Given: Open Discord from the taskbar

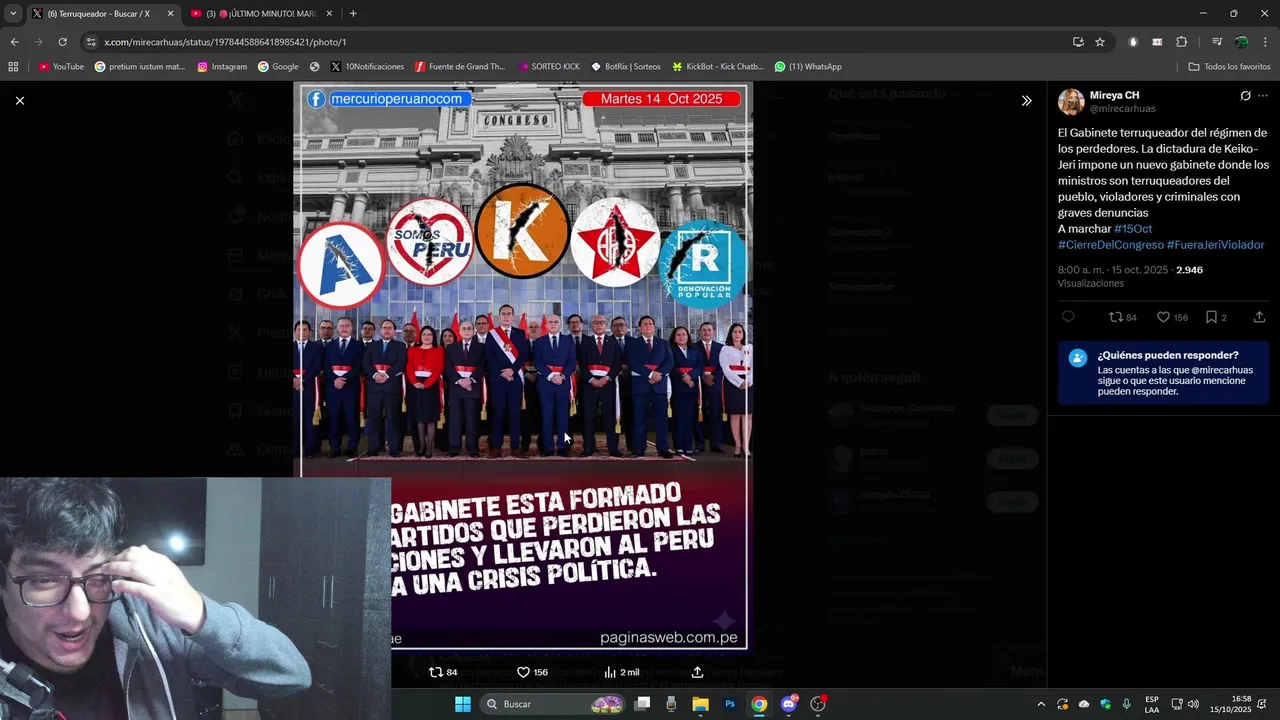Looking at the screenshot, I should (x=789, y=704).
